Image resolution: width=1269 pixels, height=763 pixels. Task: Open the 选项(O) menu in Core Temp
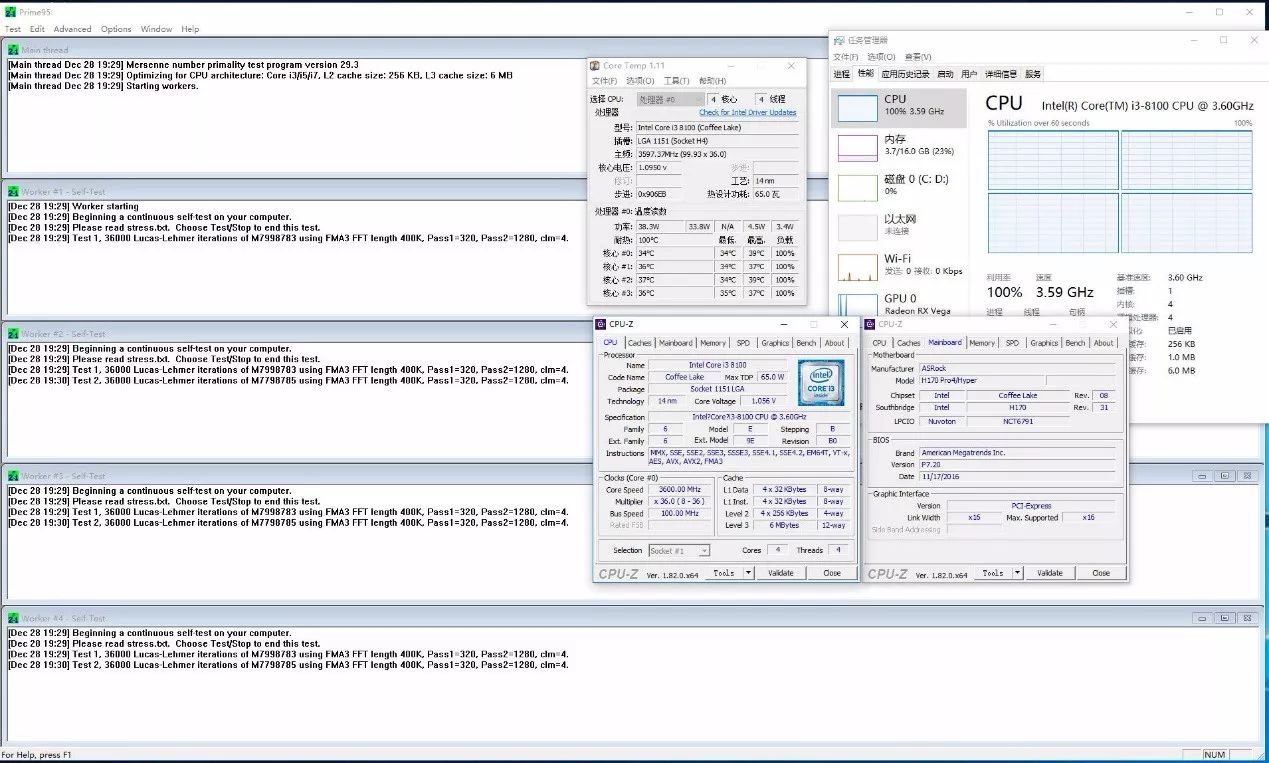click(x=640, y=81)
